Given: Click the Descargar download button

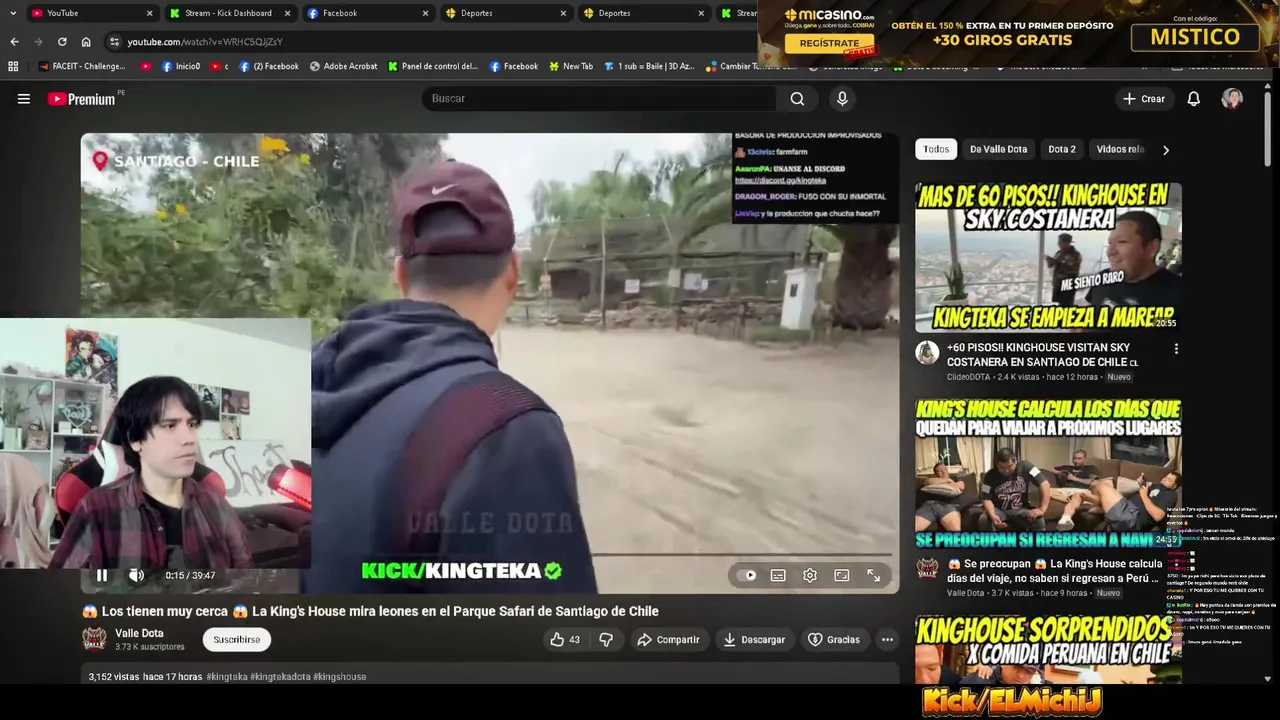Looking at the screenshot, I should click(754, 640).
